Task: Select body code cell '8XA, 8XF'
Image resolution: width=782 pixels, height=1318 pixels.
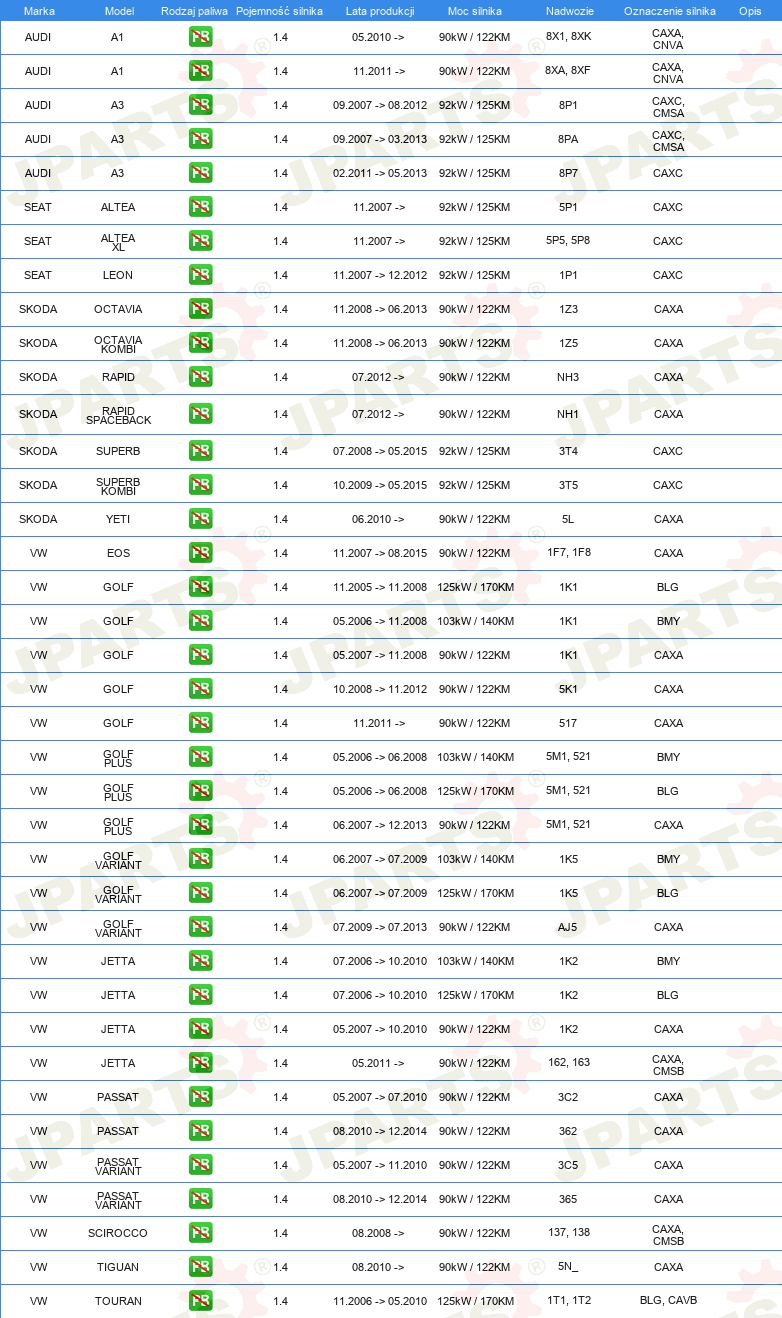Action: pyautogui.click(x=568, y=71)
